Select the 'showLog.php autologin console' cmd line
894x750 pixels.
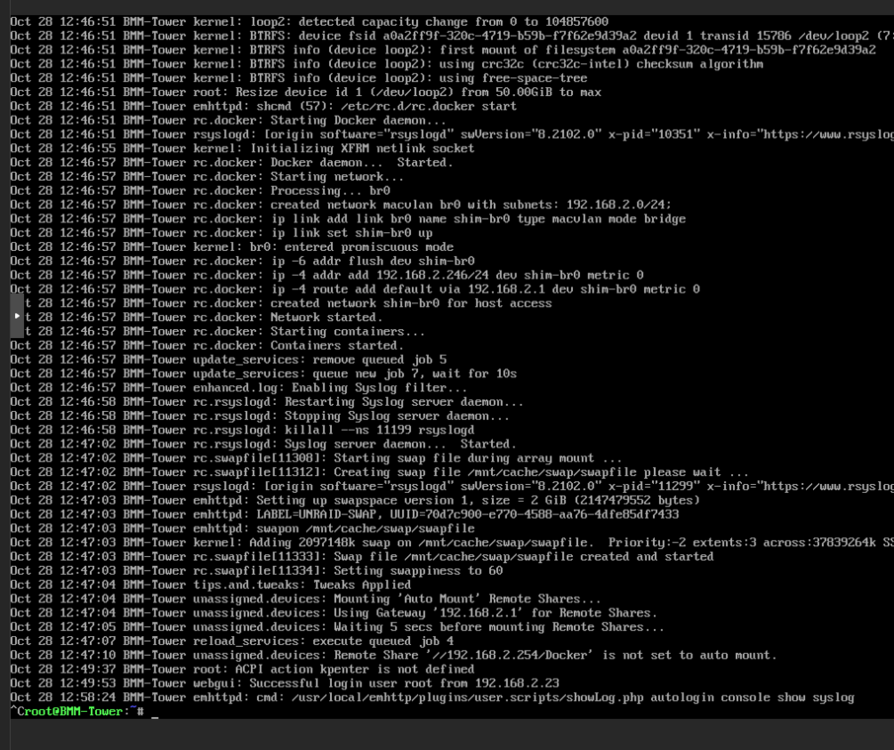(432, 697)
